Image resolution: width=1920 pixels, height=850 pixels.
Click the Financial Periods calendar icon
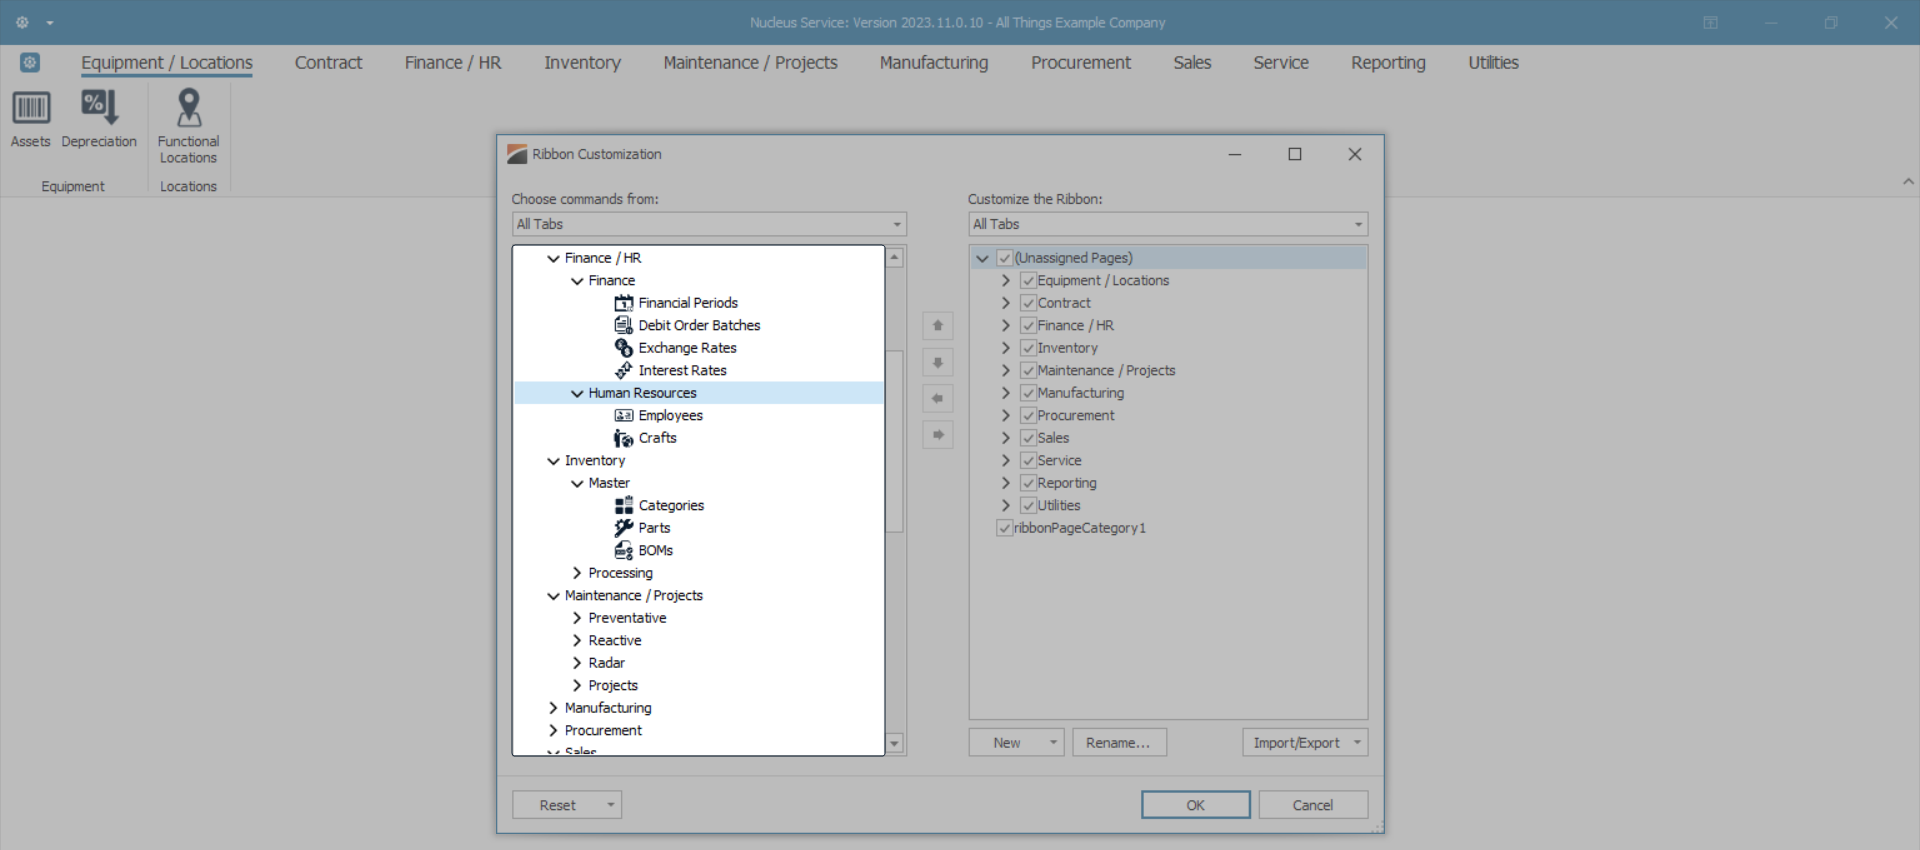pyautogui.click(x=624, y=303)
